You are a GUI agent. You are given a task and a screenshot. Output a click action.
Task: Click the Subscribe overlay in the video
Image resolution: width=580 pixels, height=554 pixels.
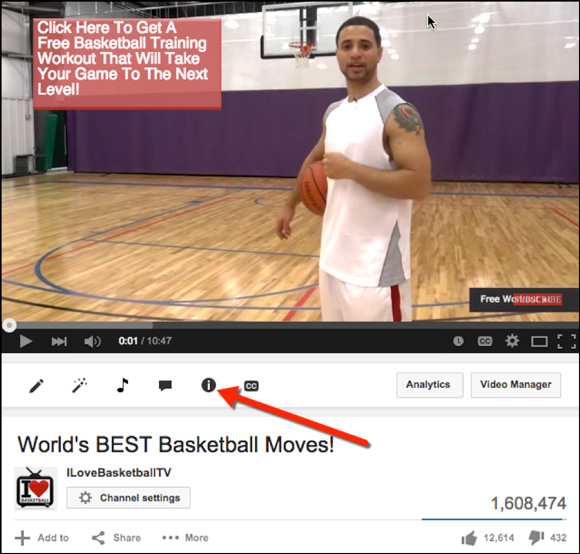pyautogui.click(x=537, y=300)
